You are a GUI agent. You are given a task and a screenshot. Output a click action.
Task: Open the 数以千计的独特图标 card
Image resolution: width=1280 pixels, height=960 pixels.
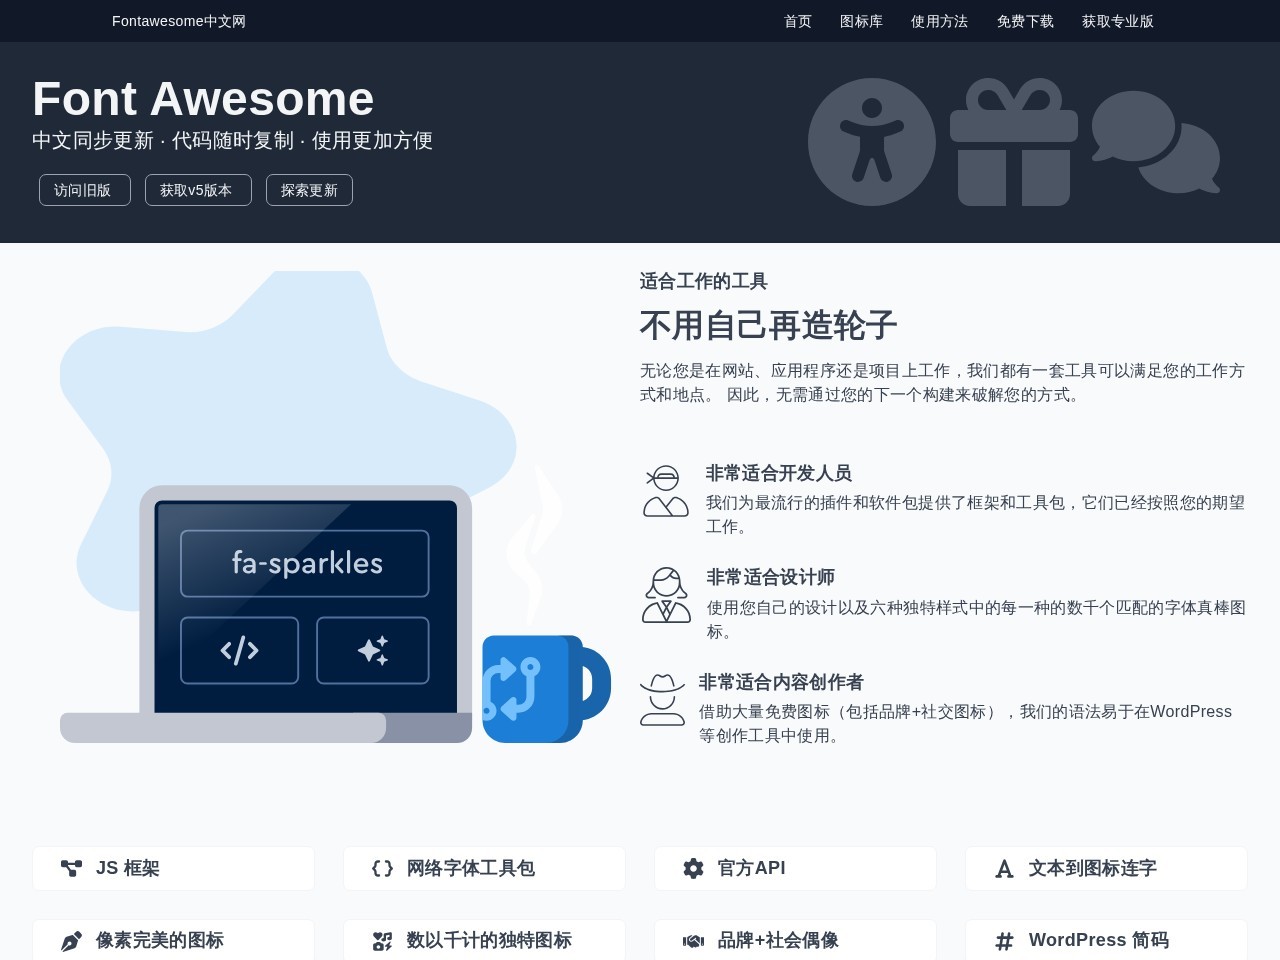pos(484,940)
